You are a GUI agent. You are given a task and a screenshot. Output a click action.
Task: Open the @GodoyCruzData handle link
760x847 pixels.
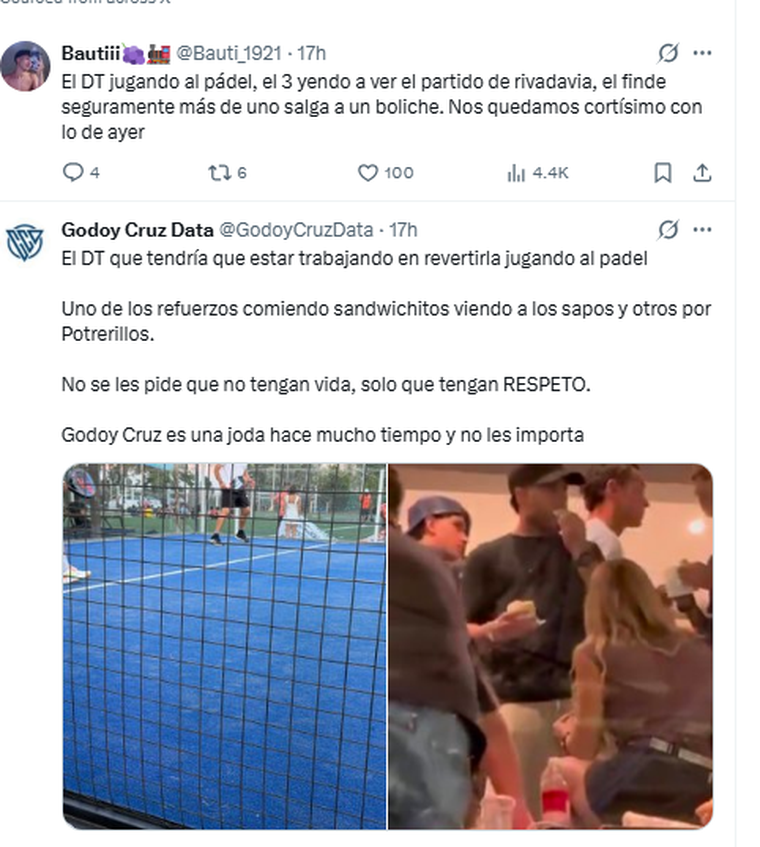296,230
